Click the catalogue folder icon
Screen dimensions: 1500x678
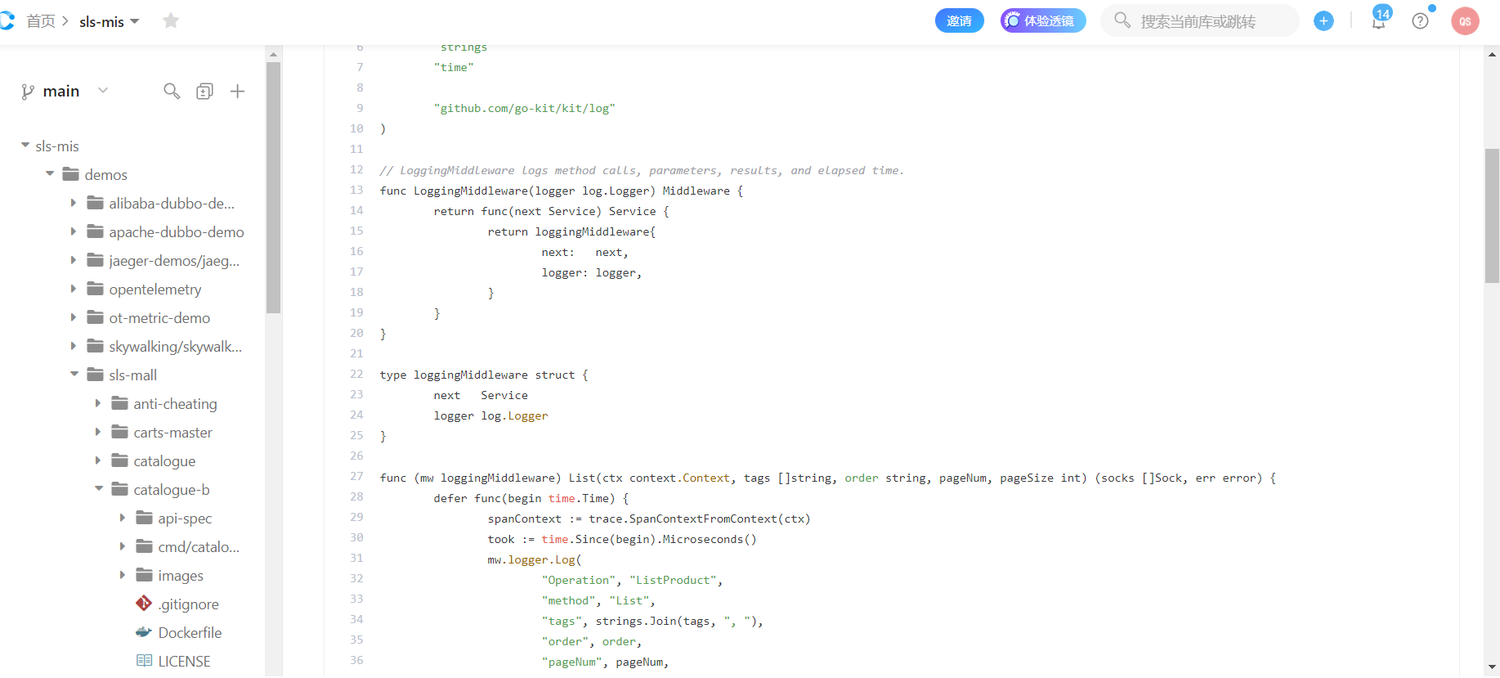click(x=119, y=461)
